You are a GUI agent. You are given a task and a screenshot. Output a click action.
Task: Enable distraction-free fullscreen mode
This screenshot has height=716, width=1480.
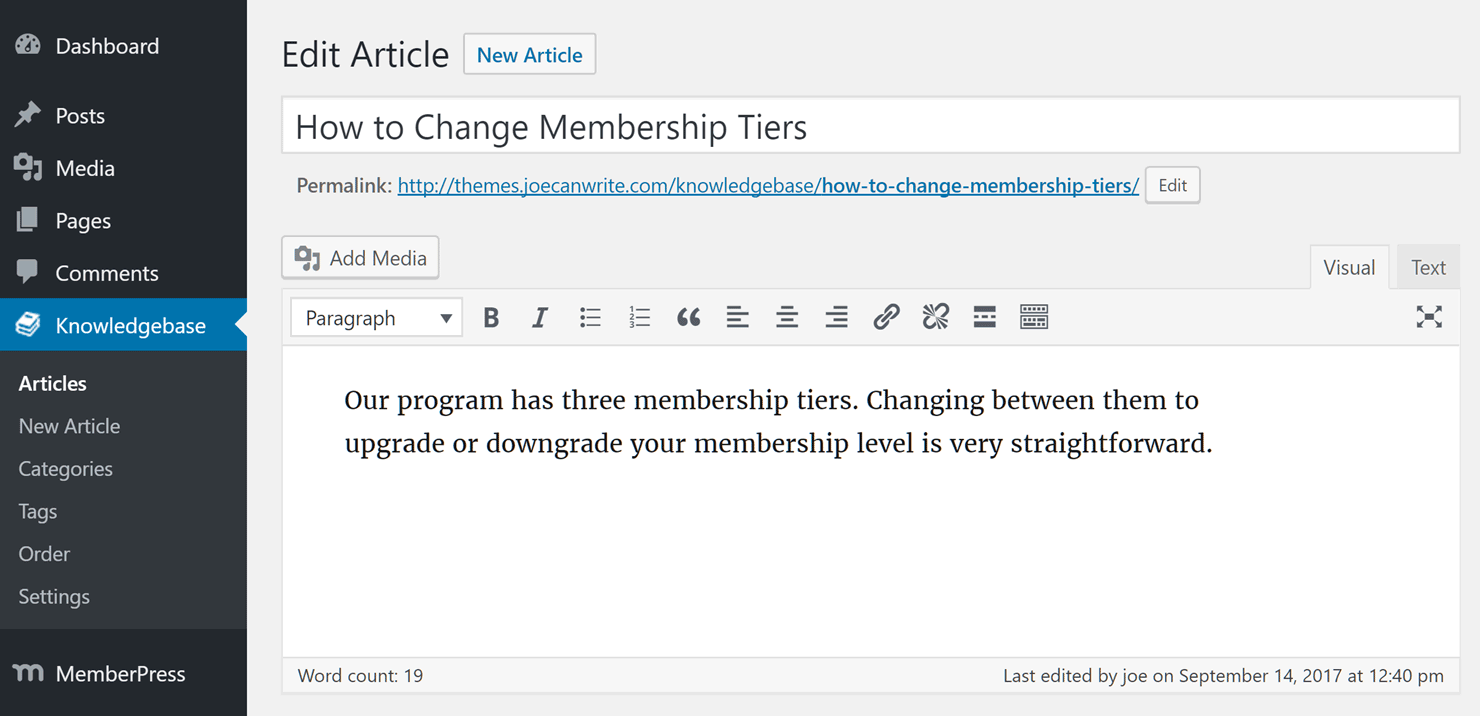click(1429, 317)
